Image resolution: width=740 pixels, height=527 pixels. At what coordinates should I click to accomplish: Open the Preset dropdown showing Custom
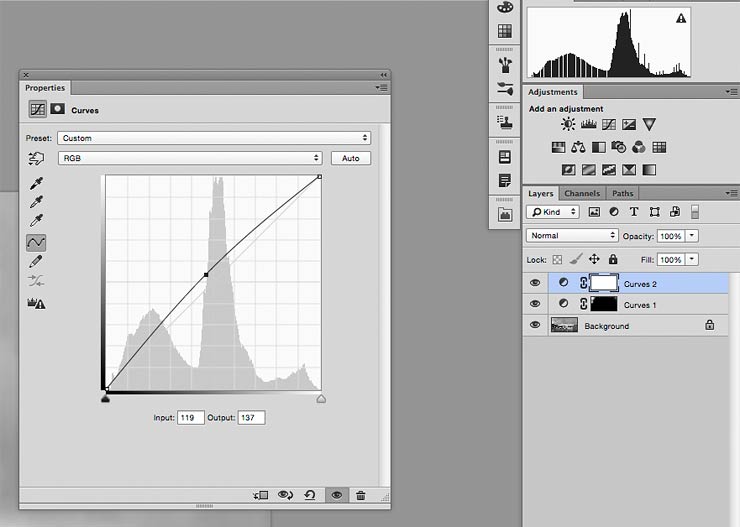(x=214, y=138)
